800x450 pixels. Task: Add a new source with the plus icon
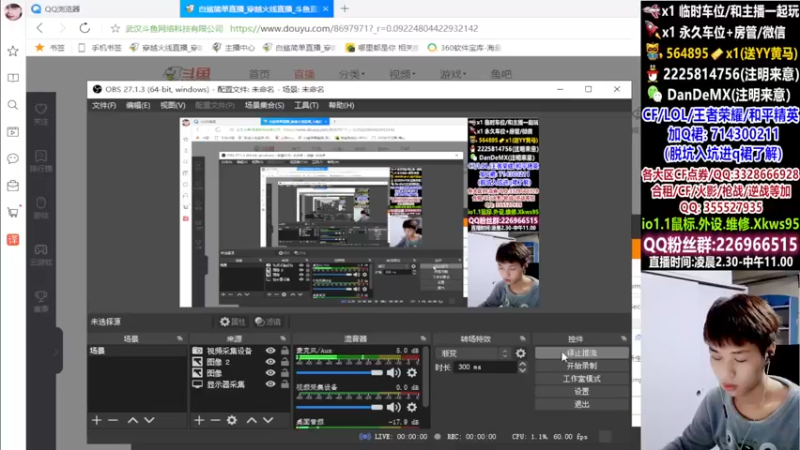click(x=199, y=420)
